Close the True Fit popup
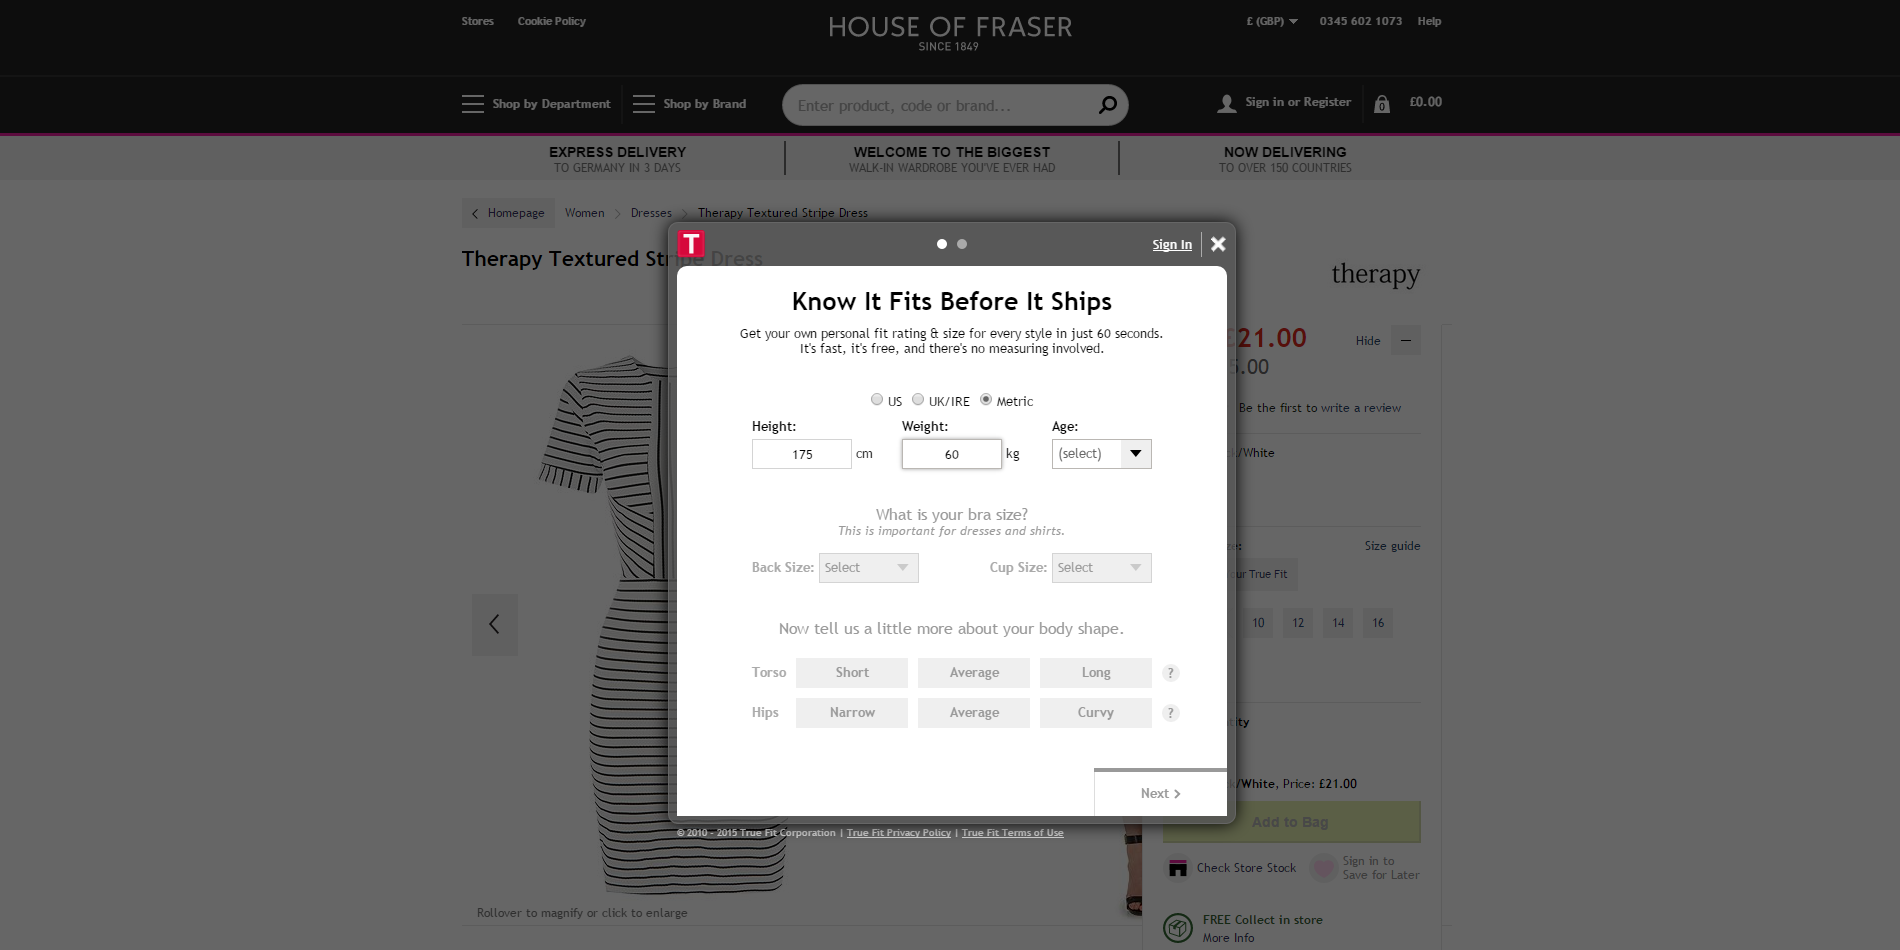This screenshot has height=950, width=1900. 1218,244
